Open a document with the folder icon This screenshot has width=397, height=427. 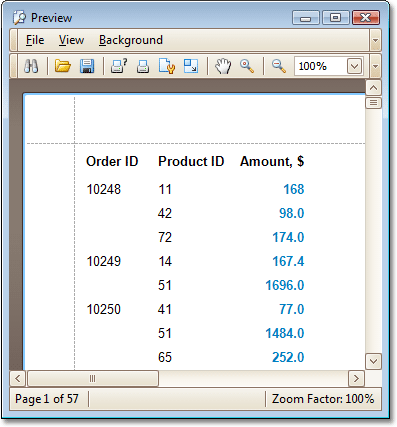tap(63, 66)
